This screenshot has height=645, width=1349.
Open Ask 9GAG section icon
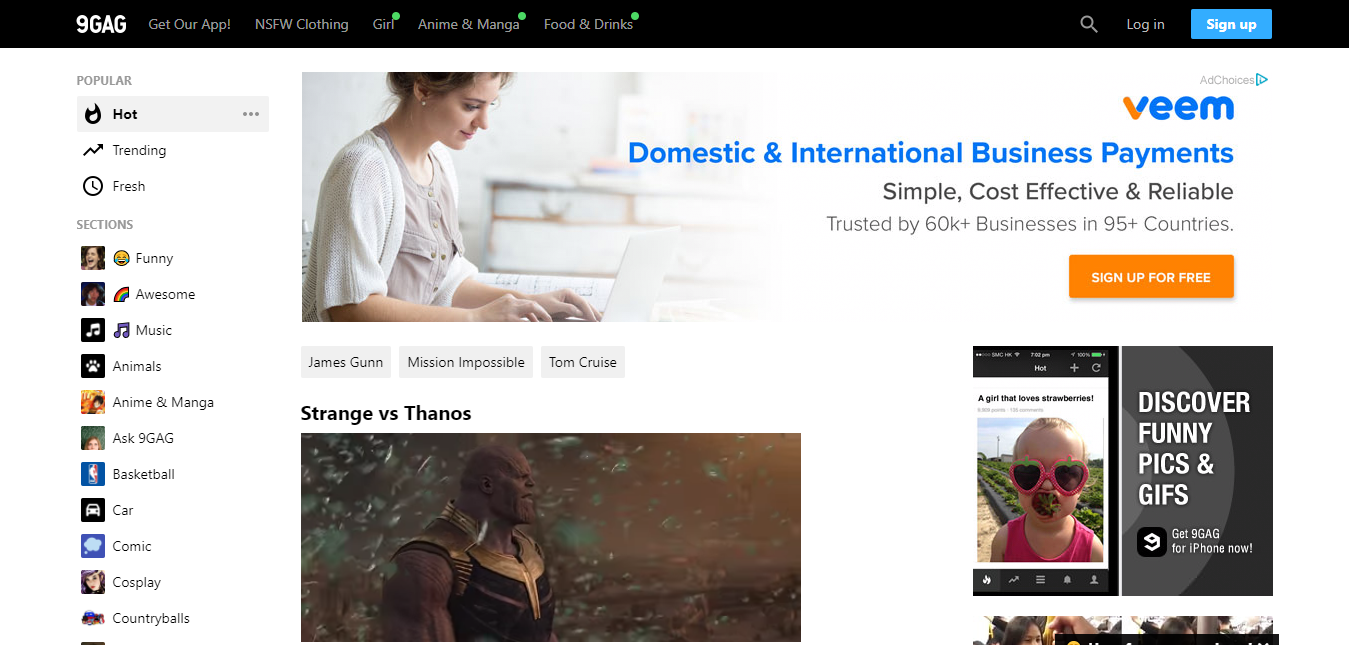coord(93,438)
